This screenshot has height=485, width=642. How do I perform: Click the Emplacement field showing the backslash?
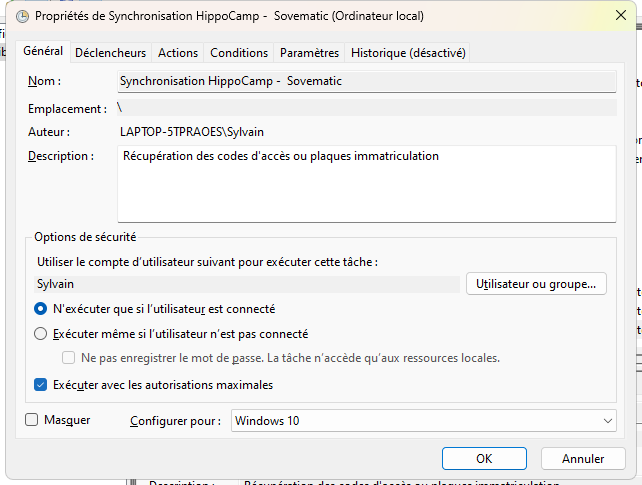click(x=365, y=107)
